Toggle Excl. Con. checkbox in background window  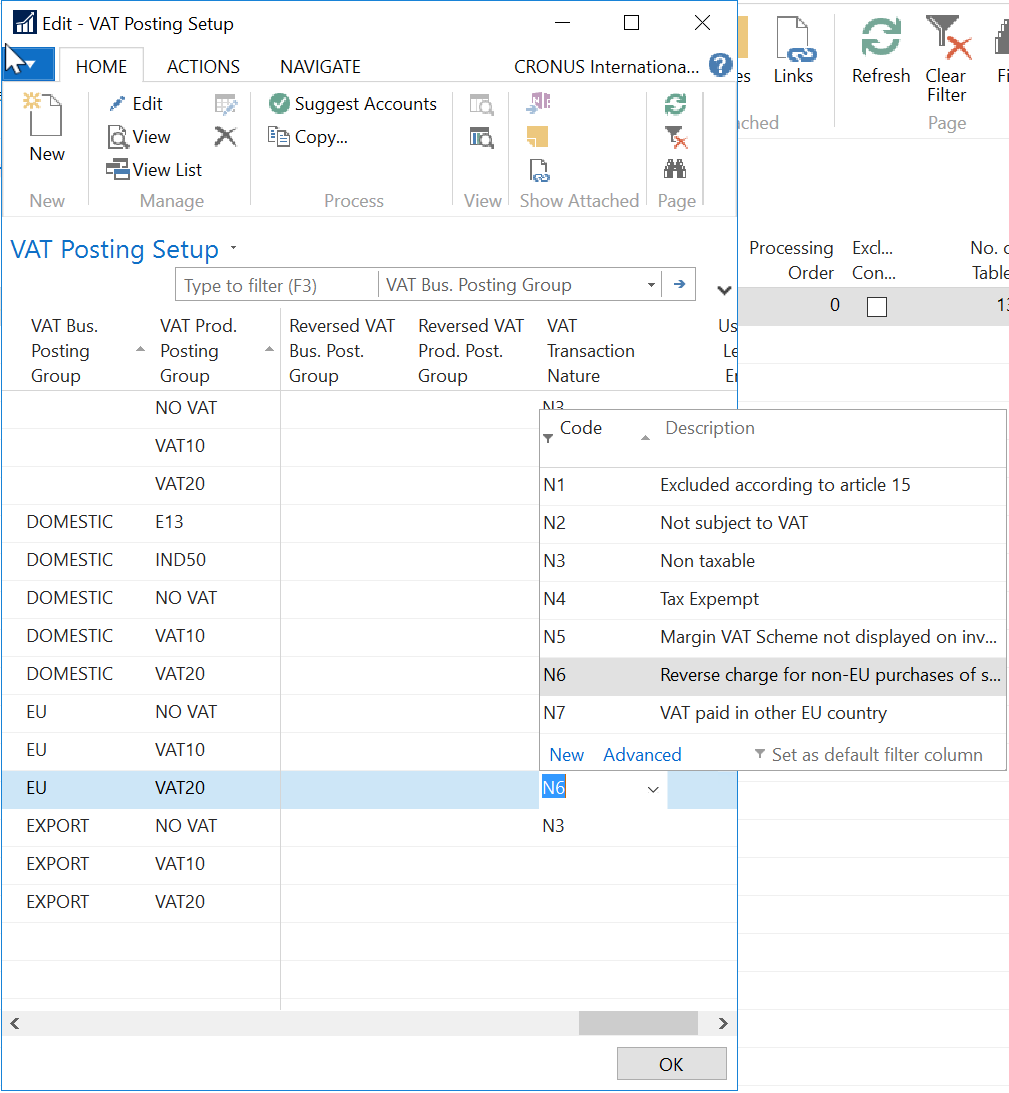(877, 307)
